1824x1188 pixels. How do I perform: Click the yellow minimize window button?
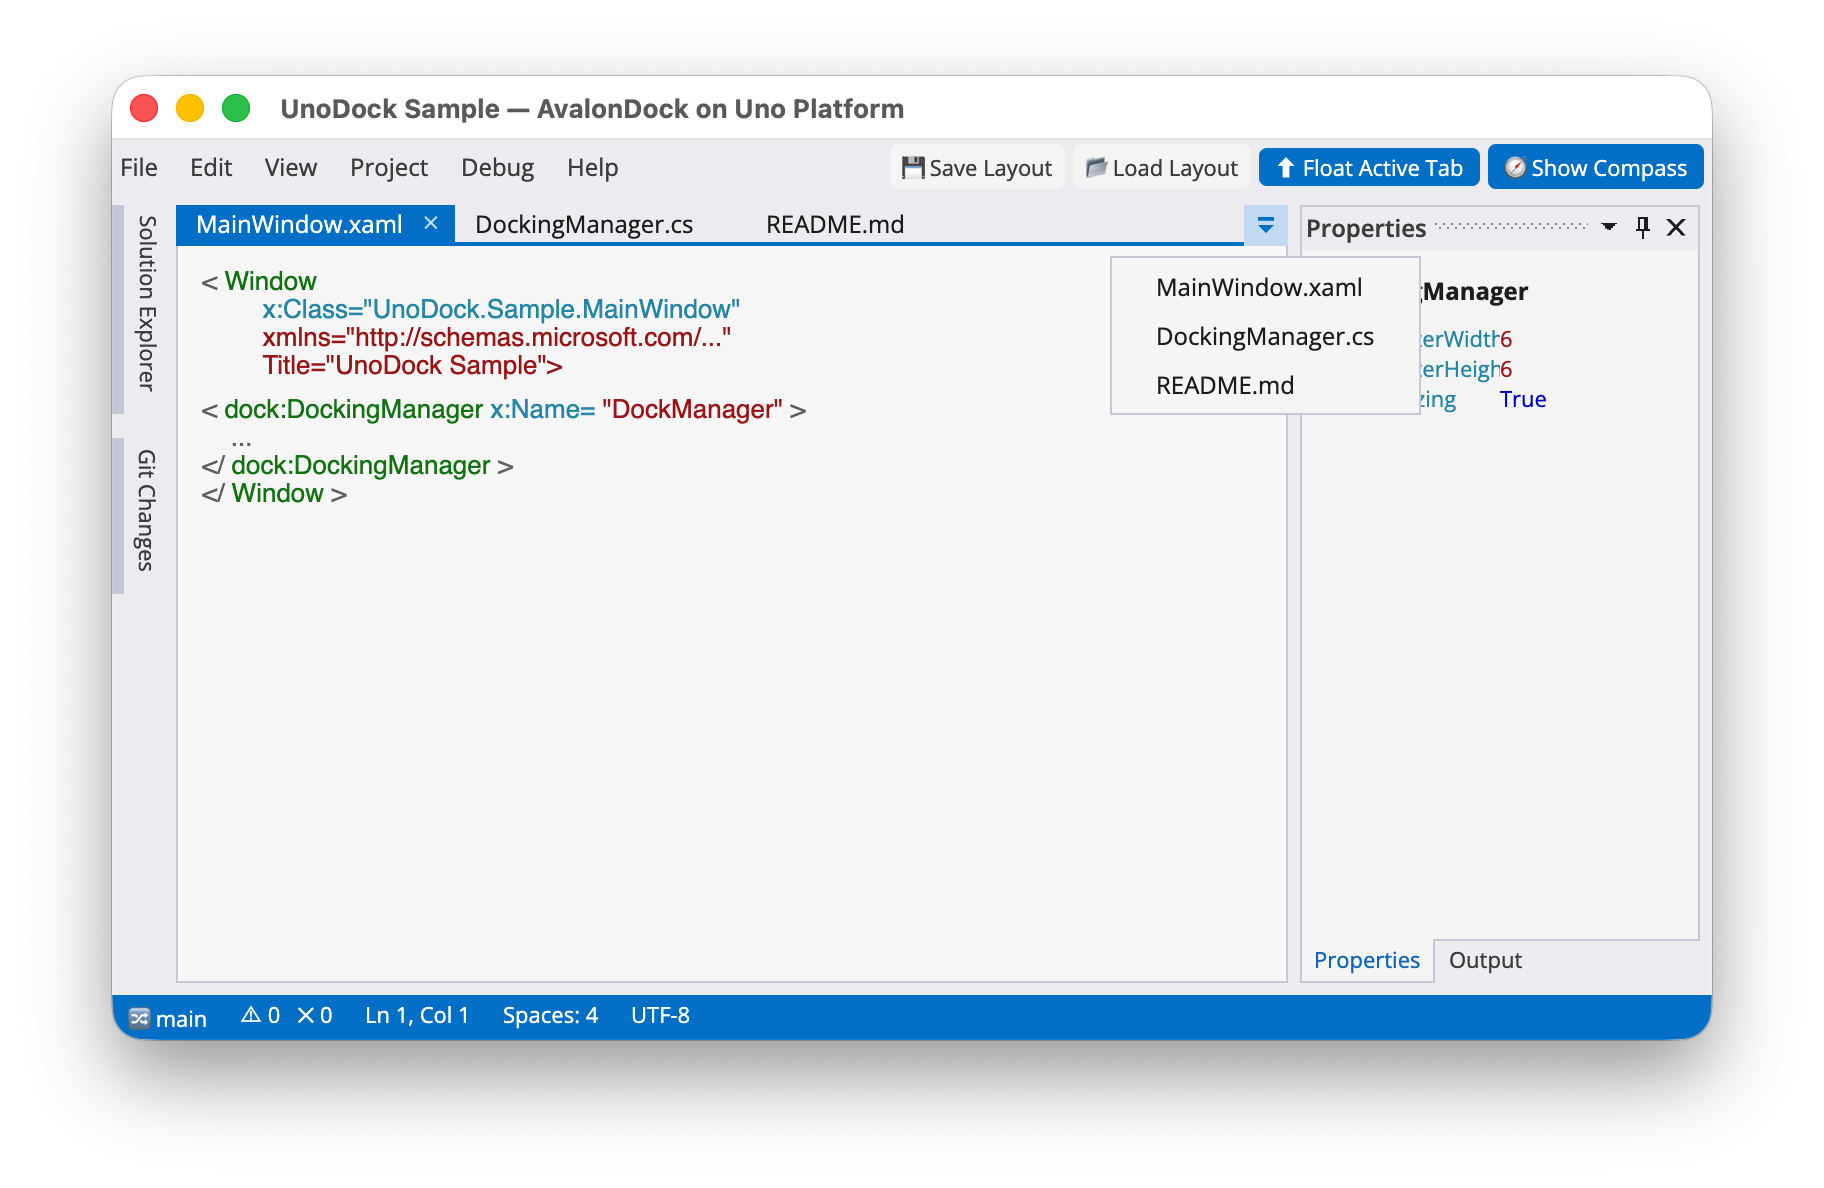tap(190, 108)
